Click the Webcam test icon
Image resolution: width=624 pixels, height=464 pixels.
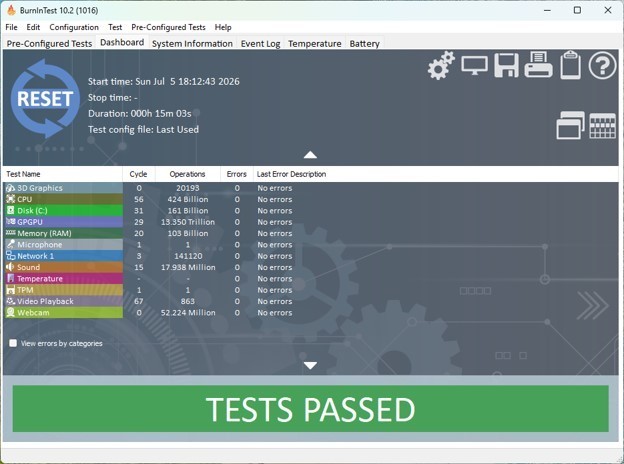(x=10, y=312)
